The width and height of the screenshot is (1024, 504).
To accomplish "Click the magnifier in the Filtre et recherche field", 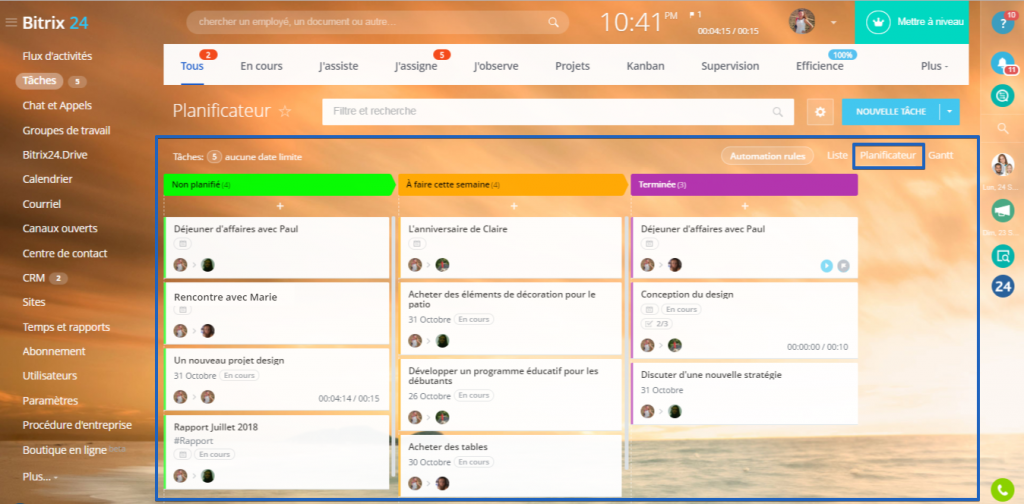I will coord(777,112).
